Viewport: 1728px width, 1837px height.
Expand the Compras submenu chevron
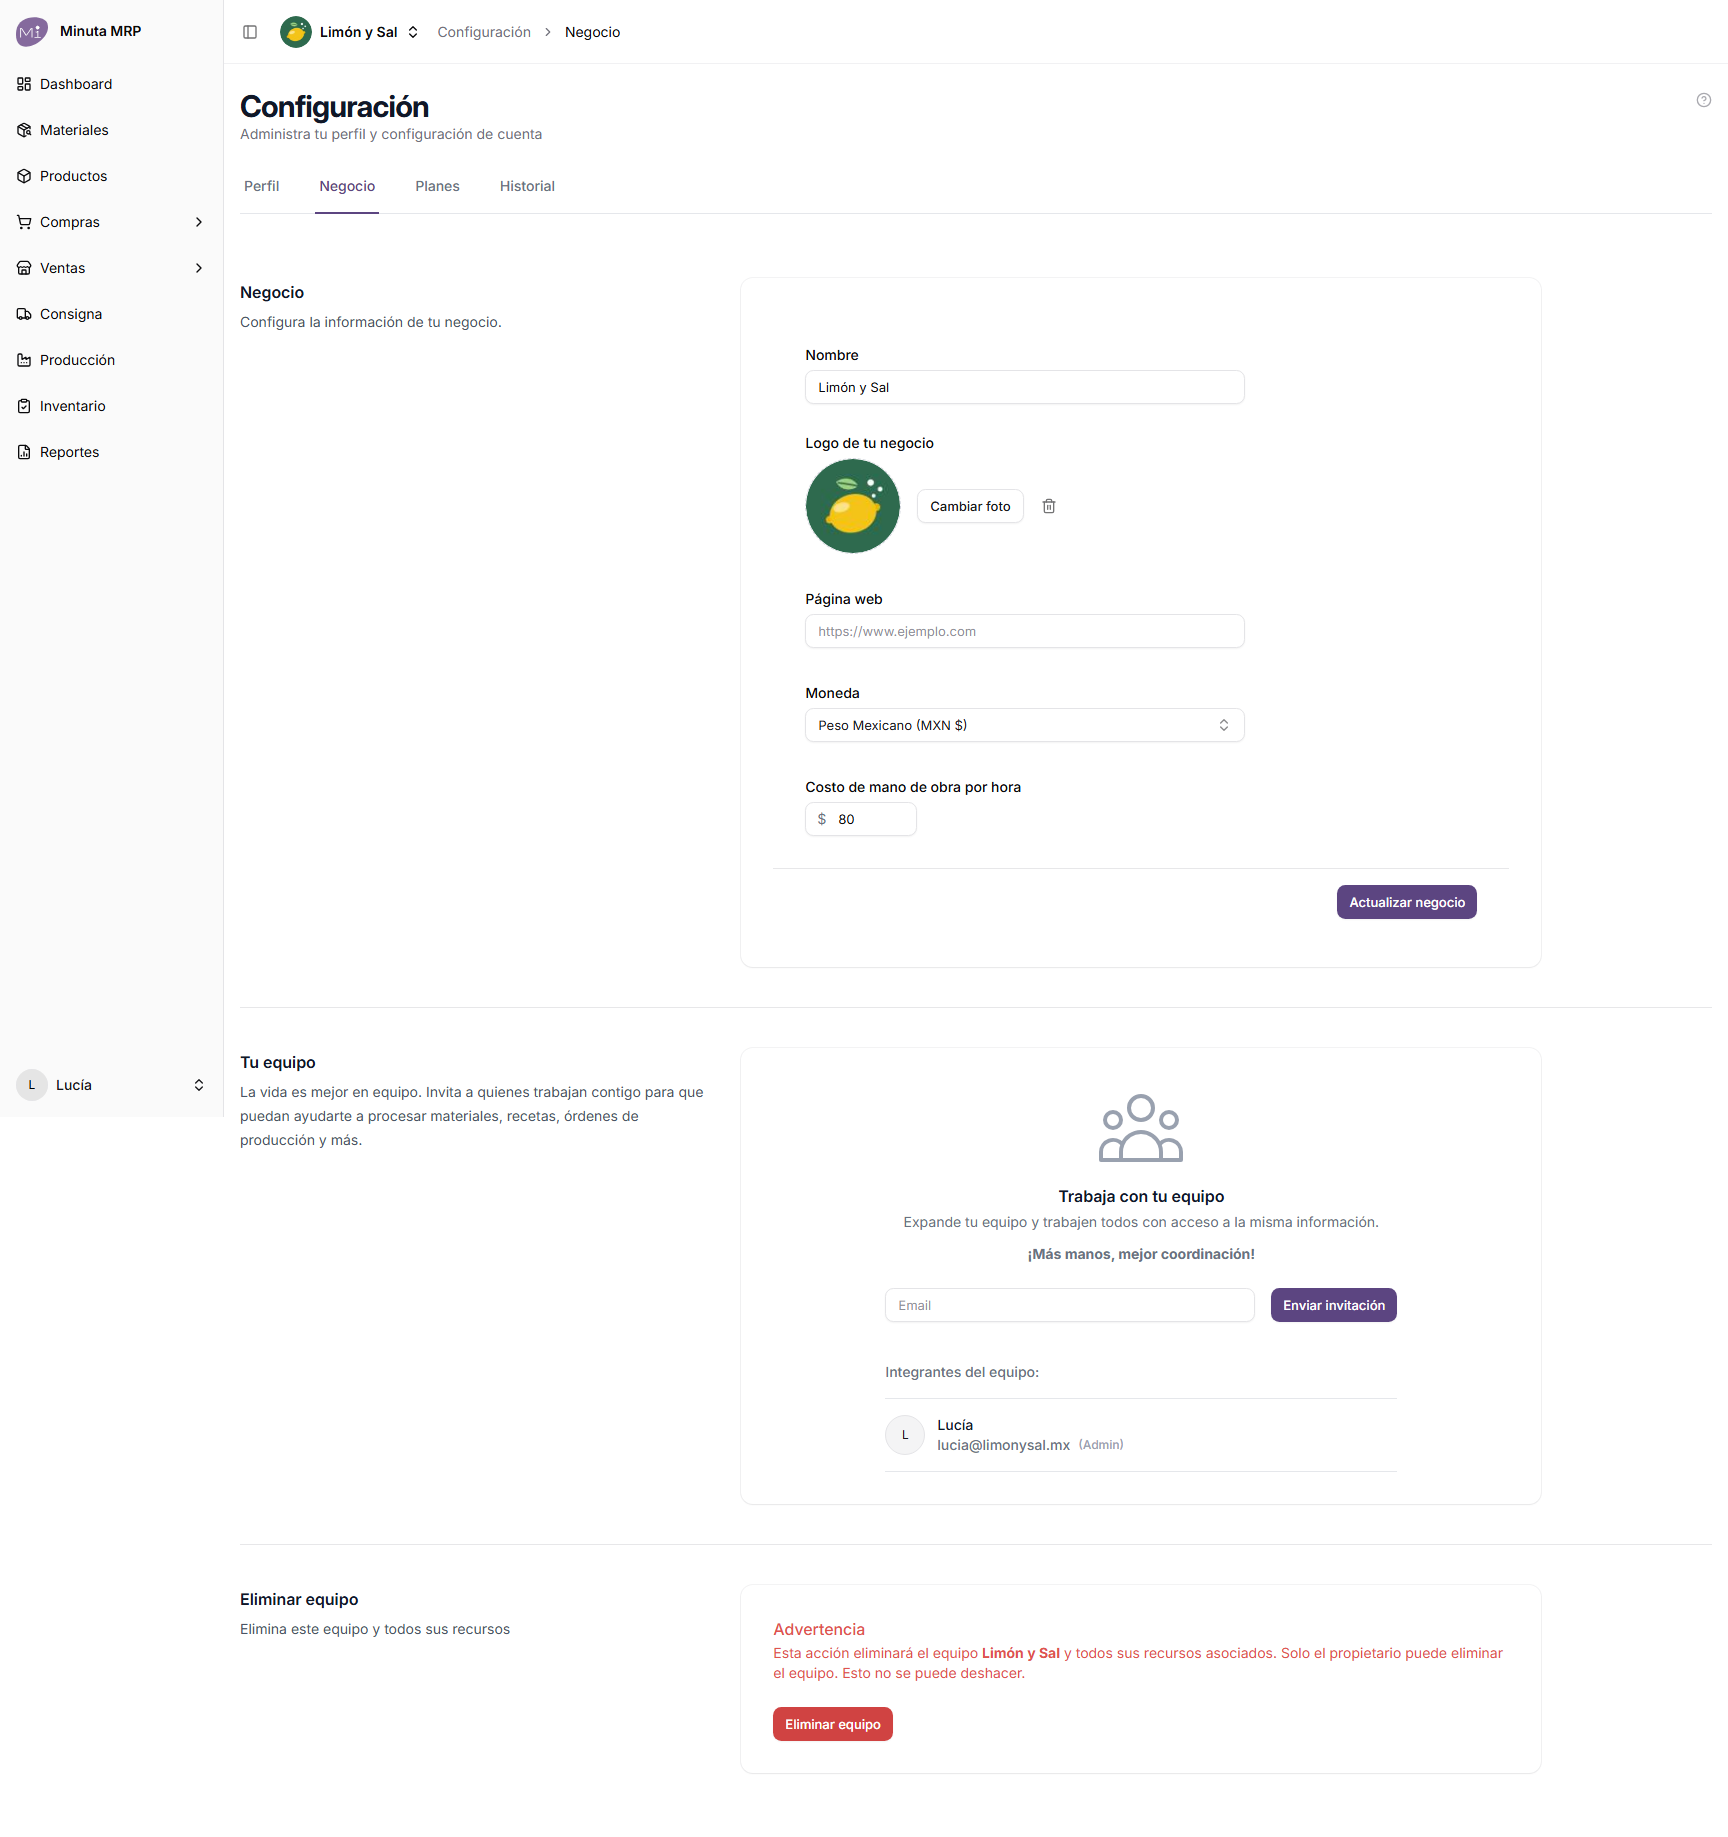(199, 222)
